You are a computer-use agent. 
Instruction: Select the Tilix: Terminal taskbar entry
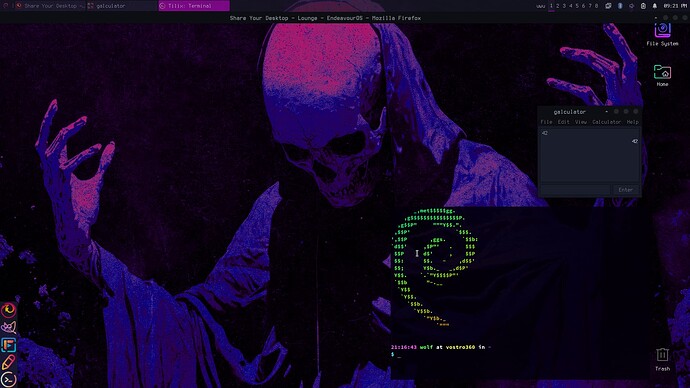194,6
